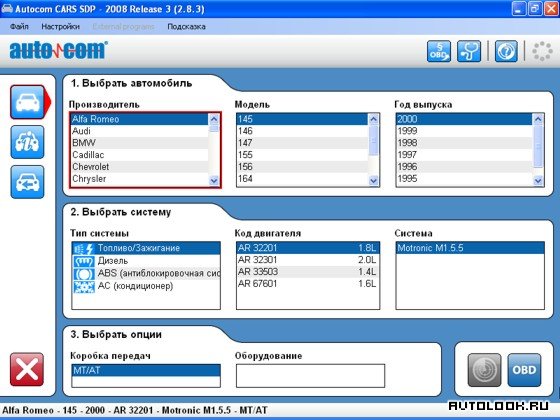560x420 pixels.
Task: Click the fuel/ignition system type icon
Action: [84, 248]
